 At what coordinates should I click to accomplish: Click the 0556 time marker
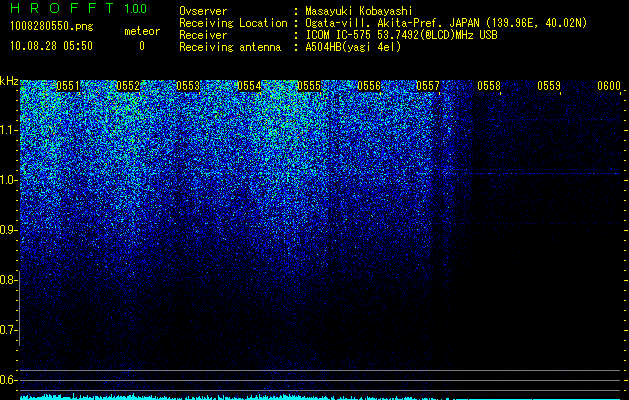pos(369,86)
